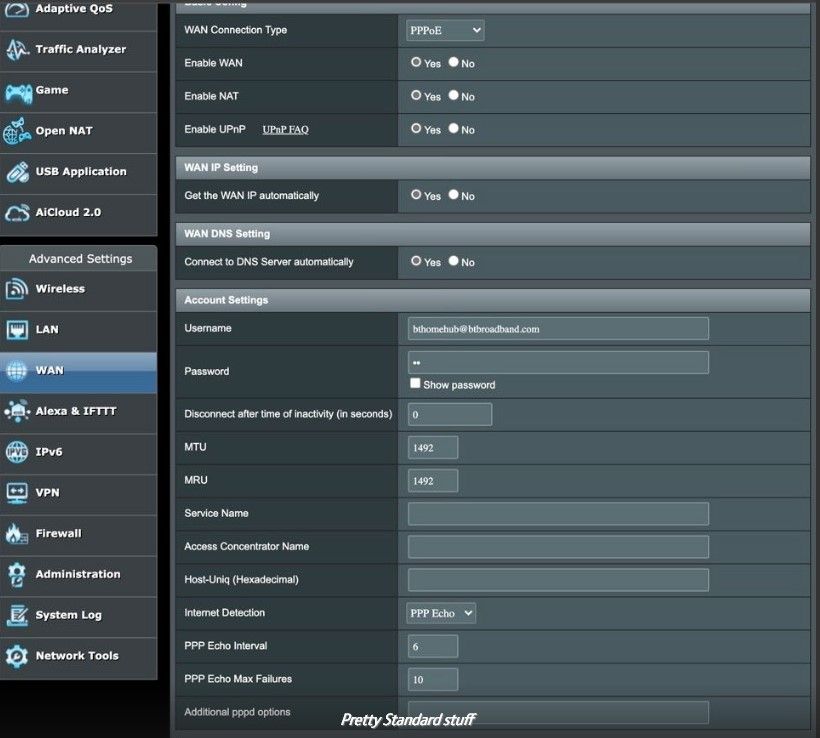Set Enable NAT to No

(454, 96)
